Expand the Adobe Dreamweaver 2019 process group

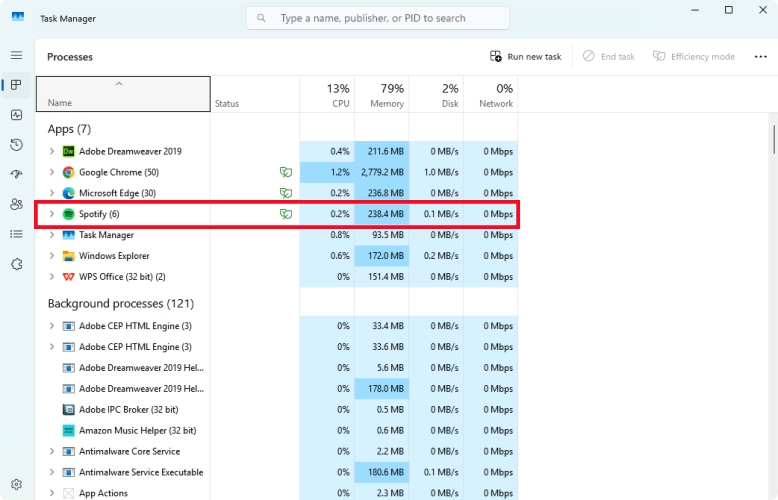(52, 151)
